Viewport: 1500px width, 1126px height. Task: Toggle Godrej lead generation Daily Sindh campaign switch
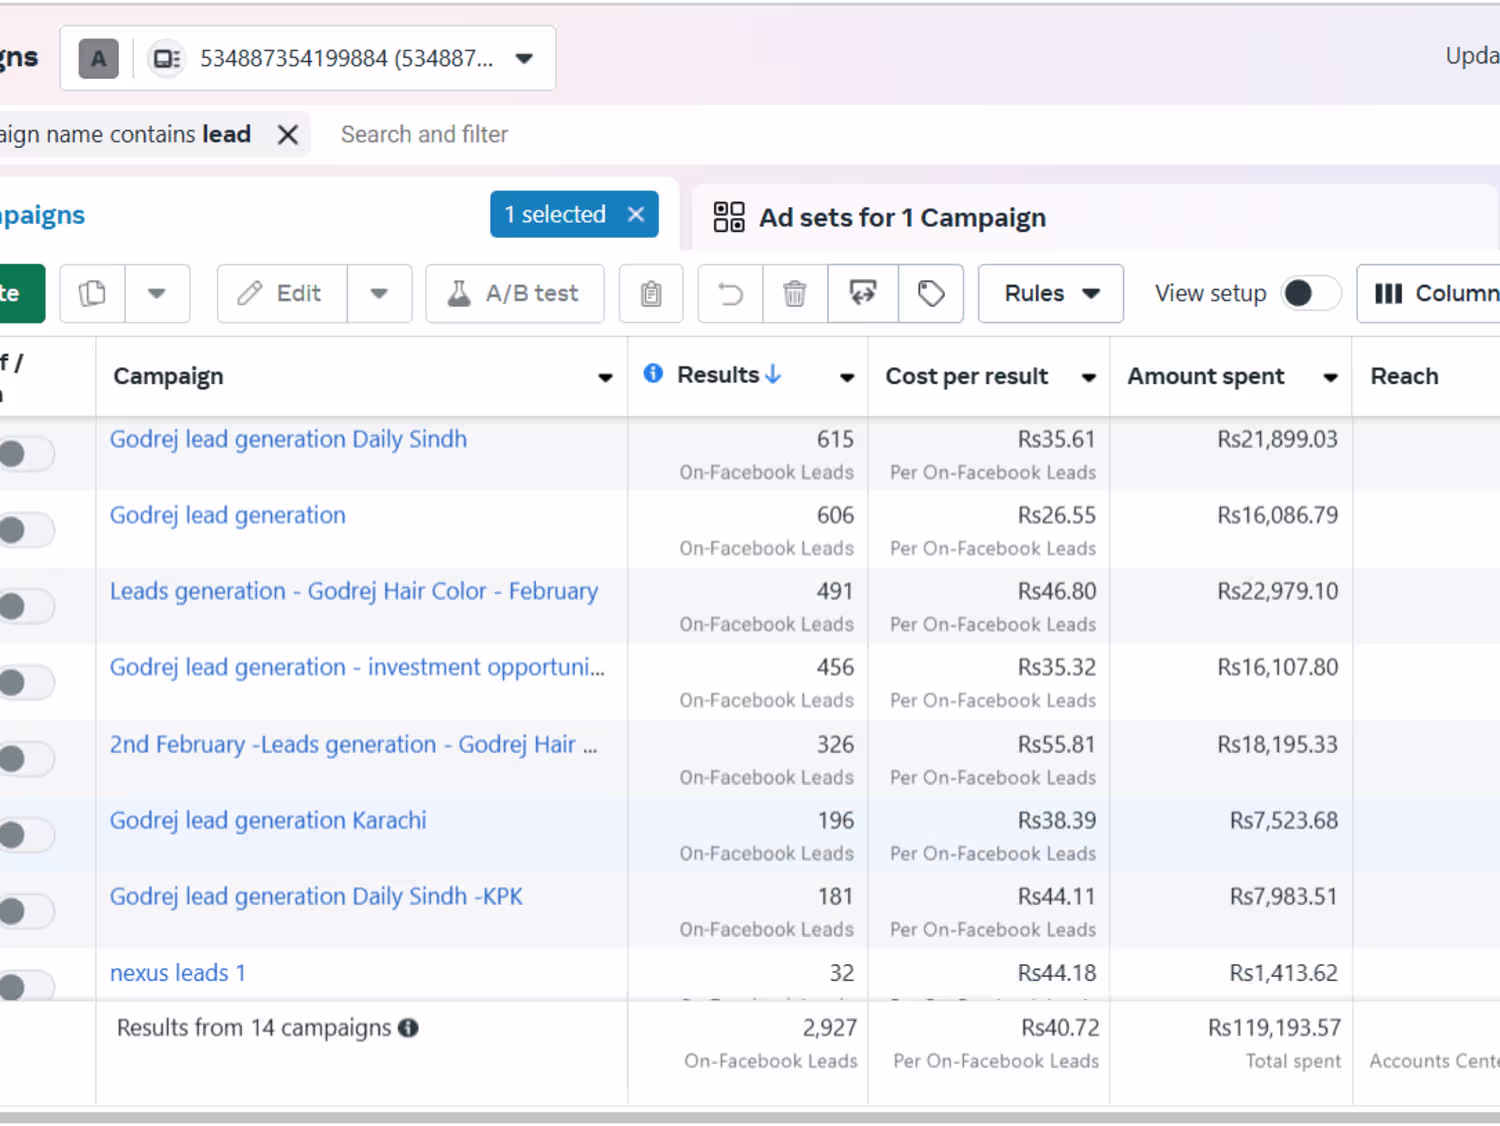pyautogui.click(x=24, y=454)
